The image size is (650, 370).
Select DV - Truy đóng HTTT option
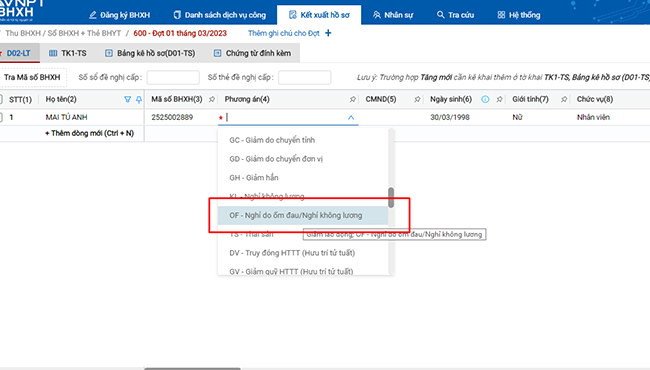tap(303, 253)
